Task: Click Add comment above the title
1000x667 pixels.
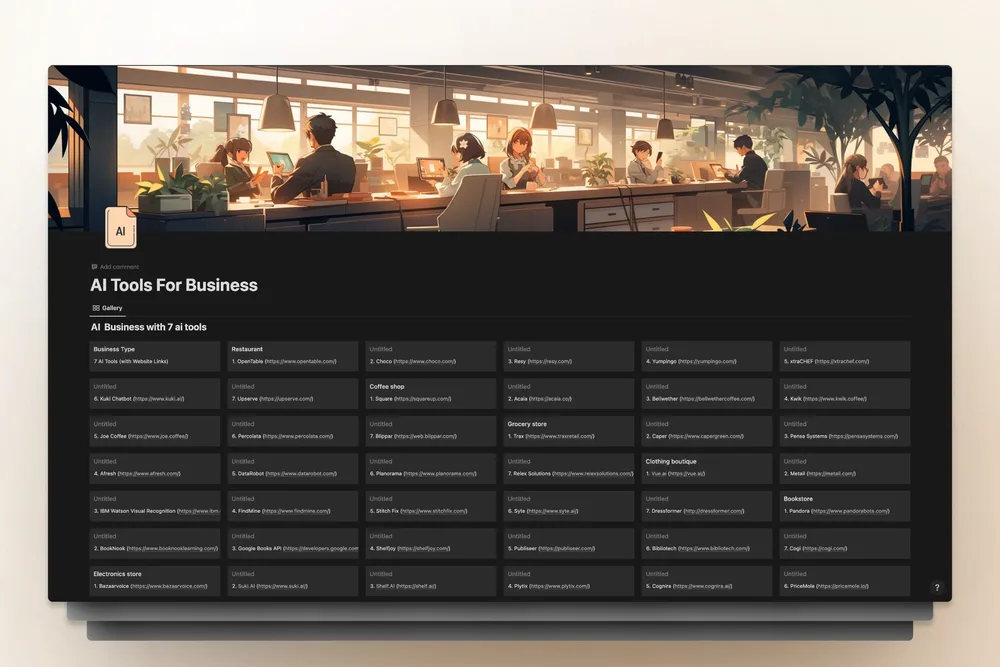Action: 115,267
